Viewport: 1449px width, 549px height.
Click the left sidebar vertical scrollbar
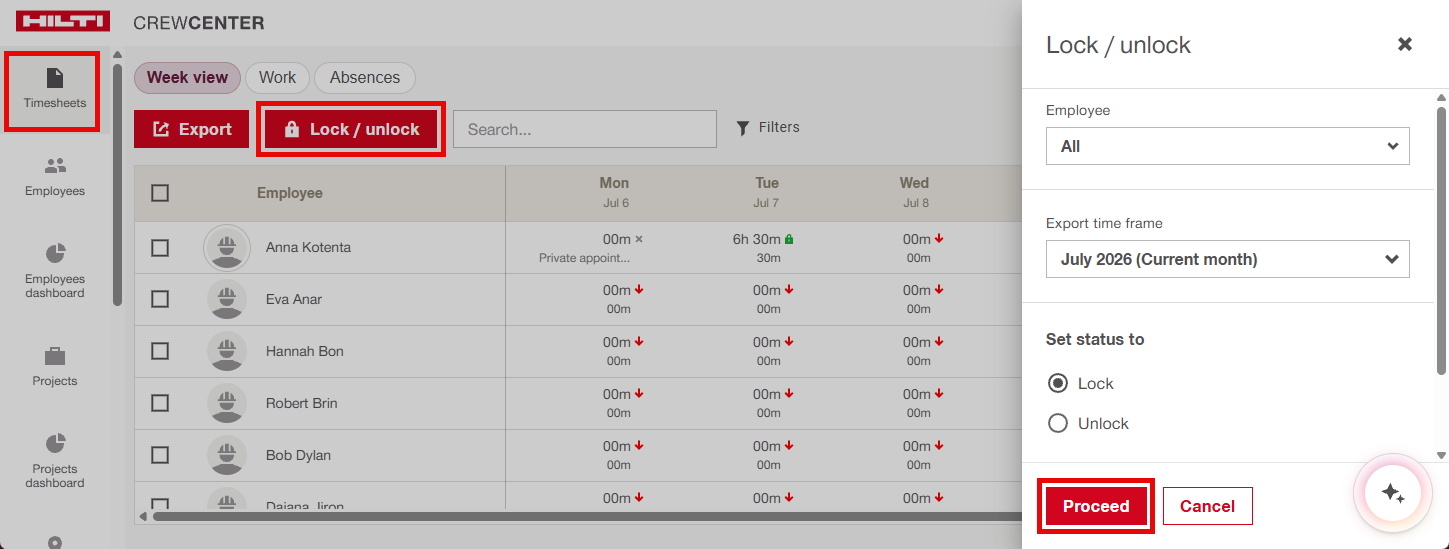[118, 185]
